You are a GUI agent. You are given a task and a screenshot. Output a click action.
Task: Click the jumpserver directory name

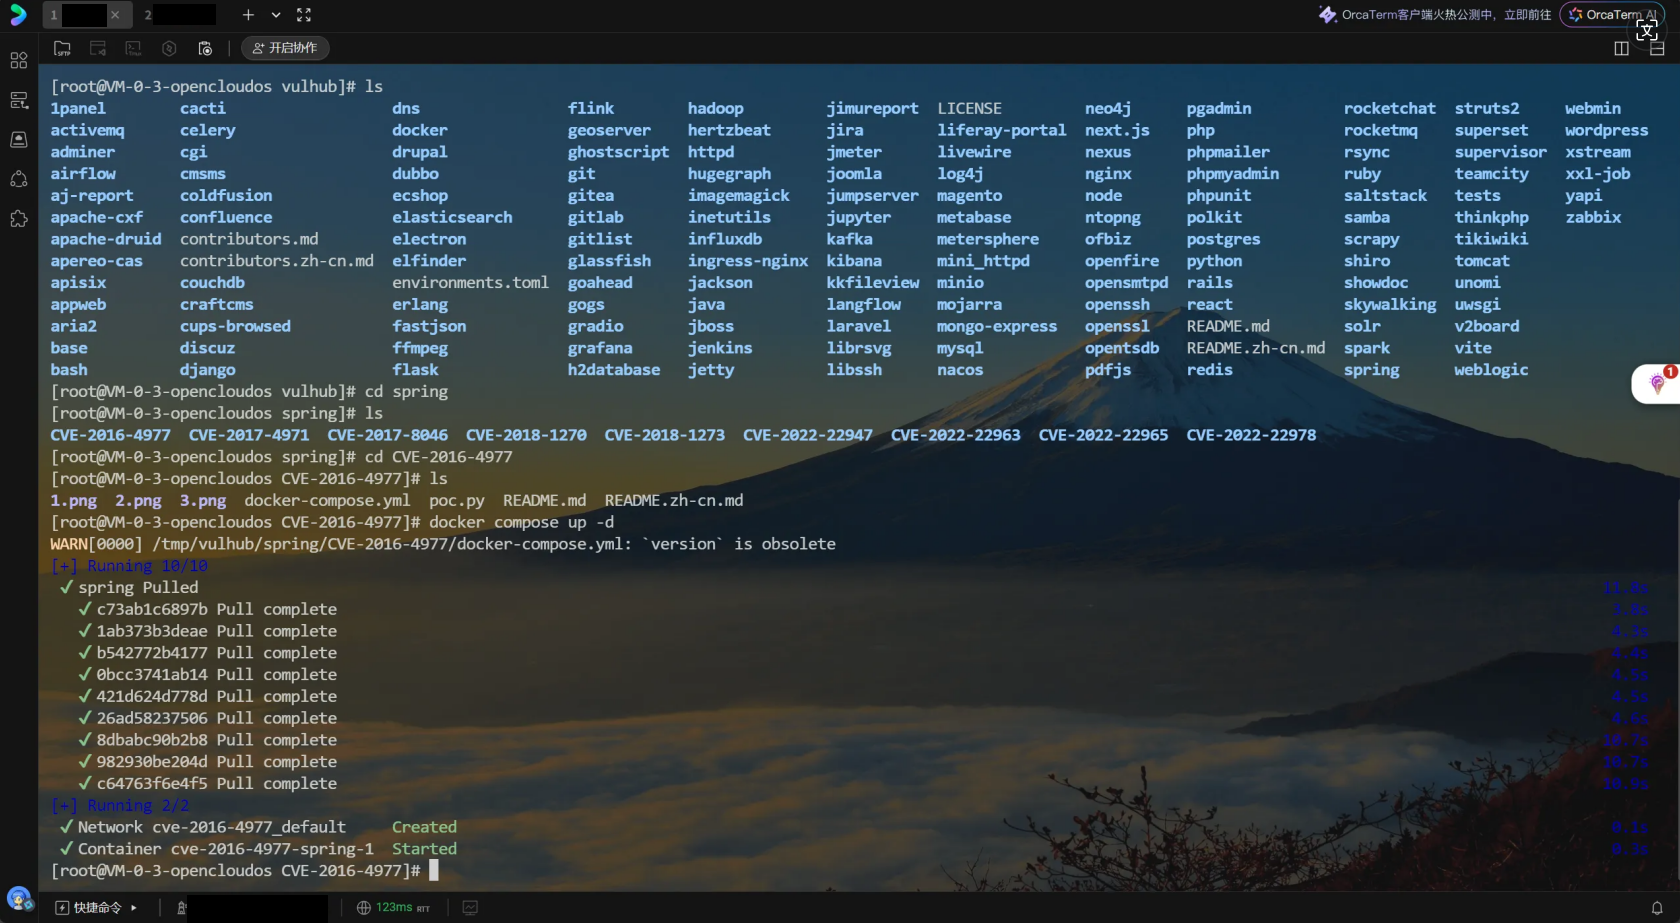(872, 196)
